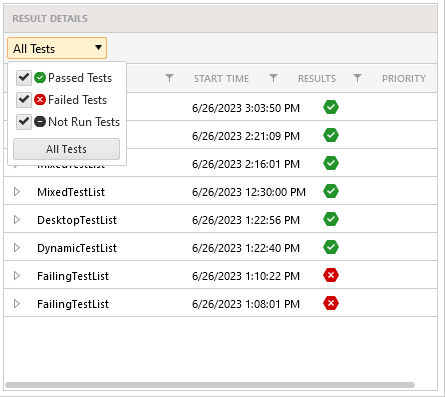The height and width of the screenshot is (397, 445).
Task: Click start time 6/26/2023 2:16:01 PM
Action: (x=246, y=164)
